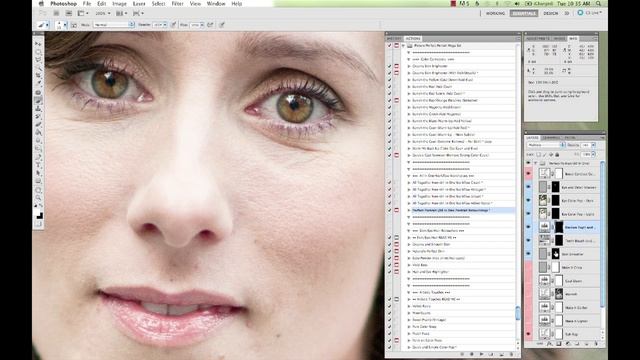The width and height of the screenshot is (640, 360).
Task: Switch to the History tab
Action: (394, 38)
